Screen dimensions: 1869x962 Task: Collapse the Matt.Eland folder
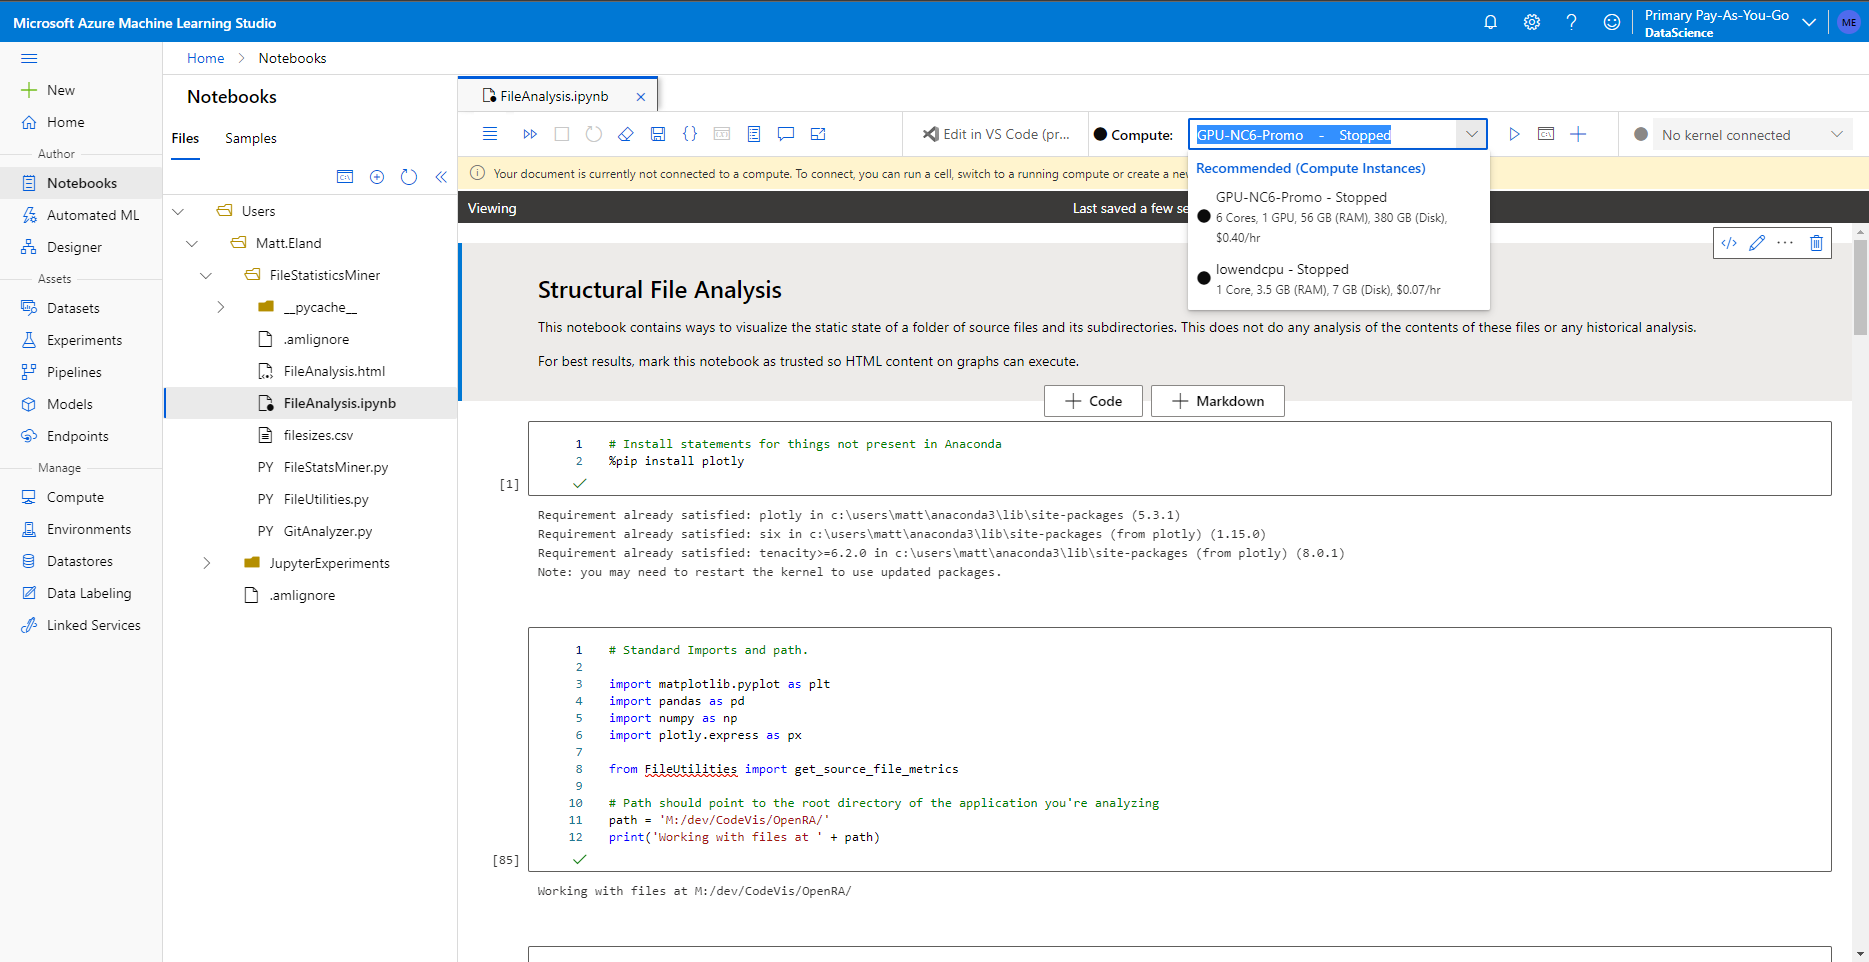pyautogui.click(x=192, y=243)
